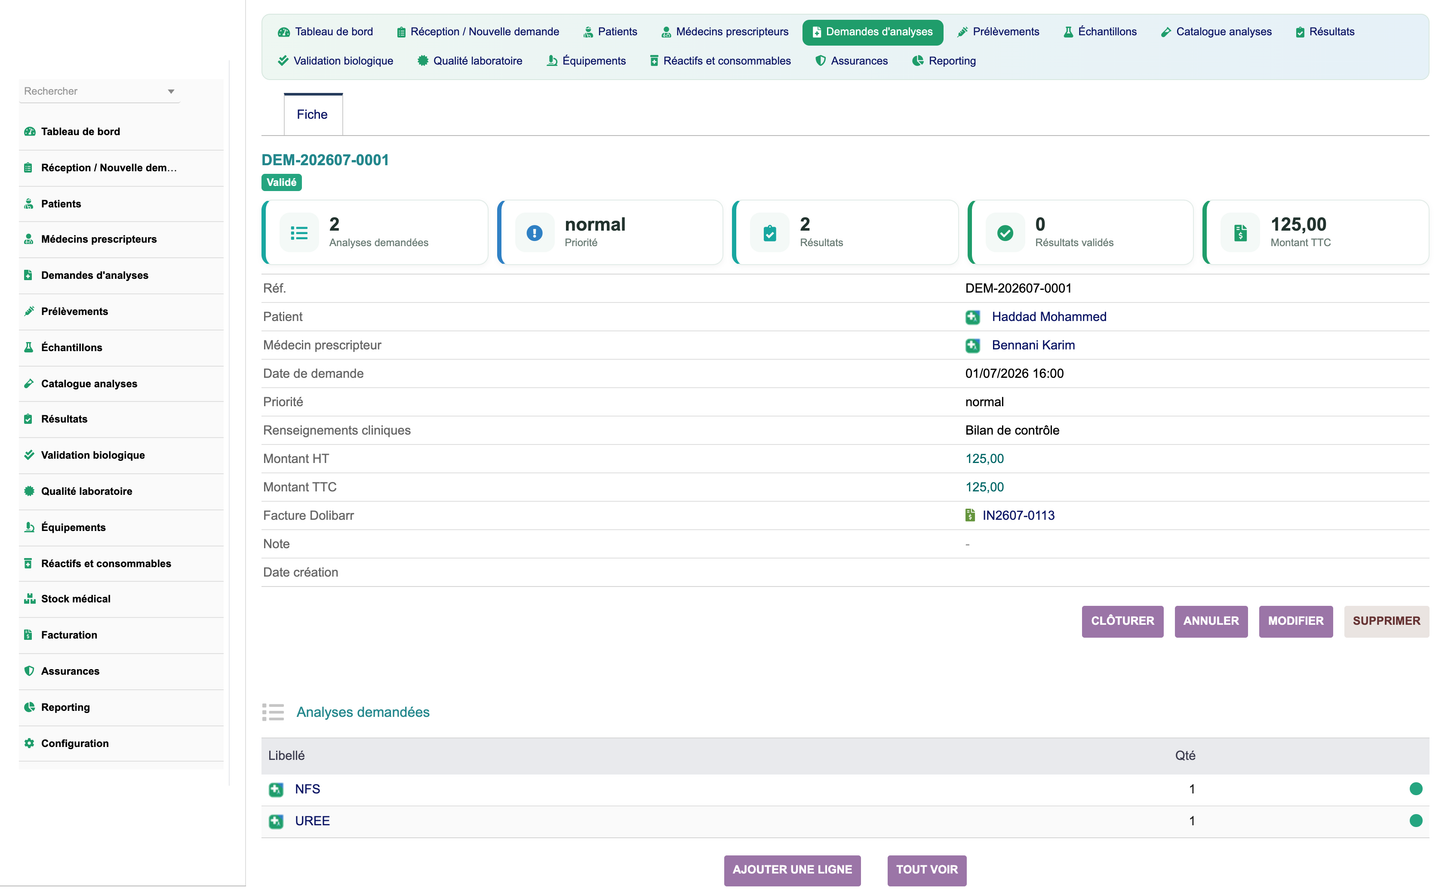Screen dimensions: 1445x895
Task: Click the Résultats validés checkmark card icon
Action: [x=1005, y=233]
